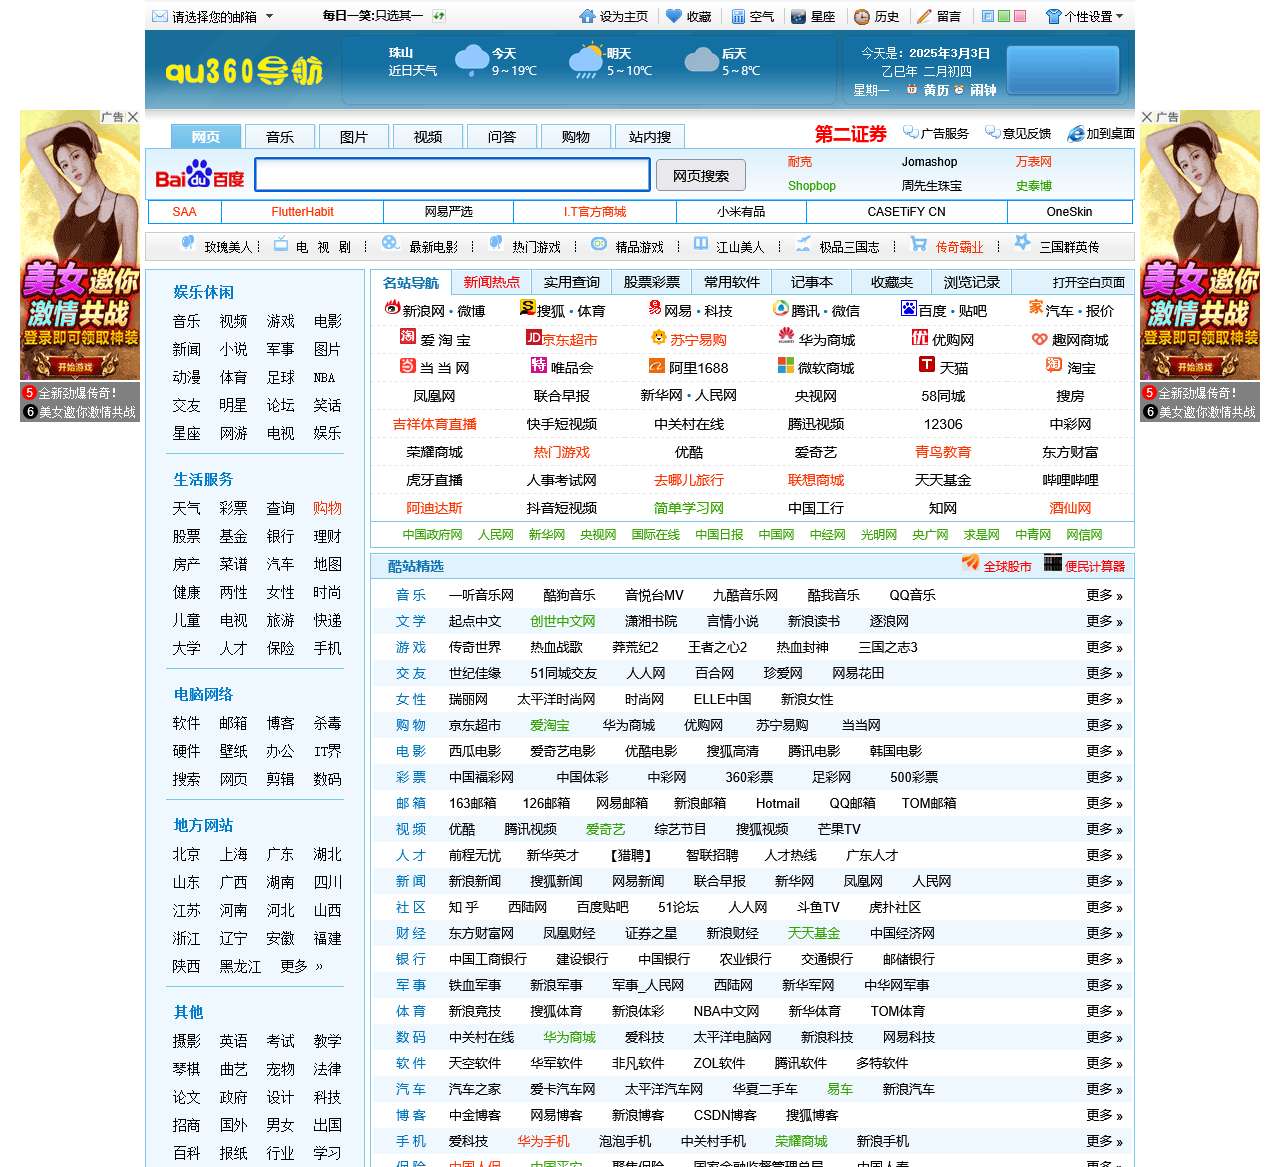Choose the green theme color swatch

pyautogui.click(x=1003, y=16)
